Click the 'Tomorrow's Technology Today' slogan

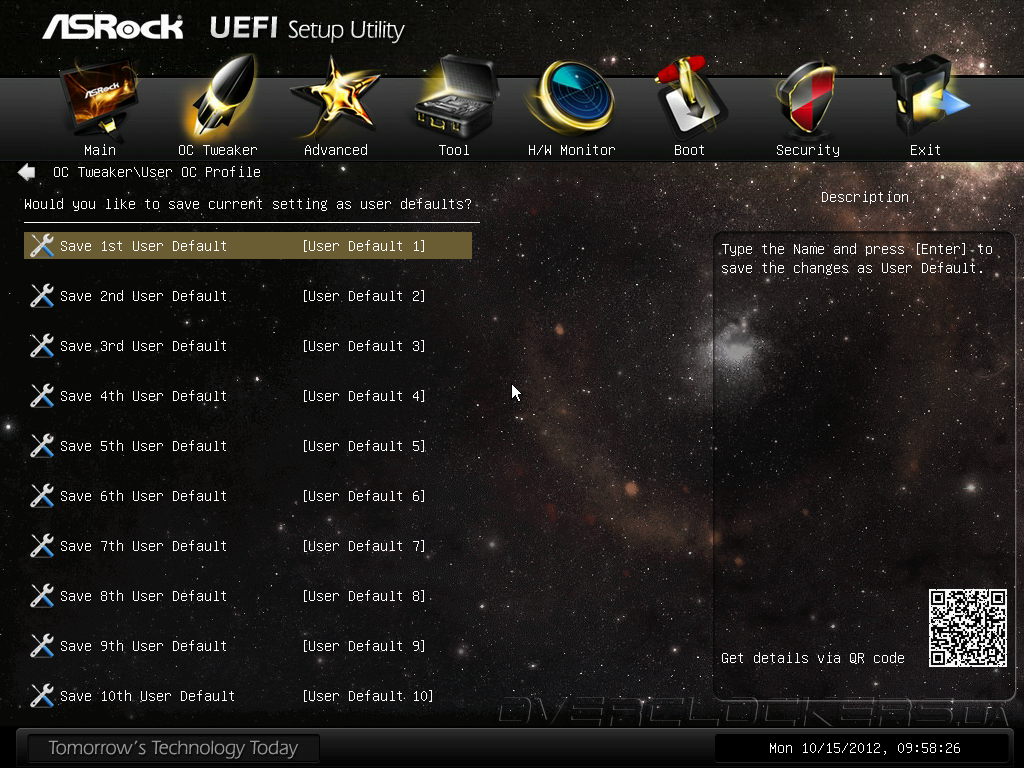(x=173, y=748)
